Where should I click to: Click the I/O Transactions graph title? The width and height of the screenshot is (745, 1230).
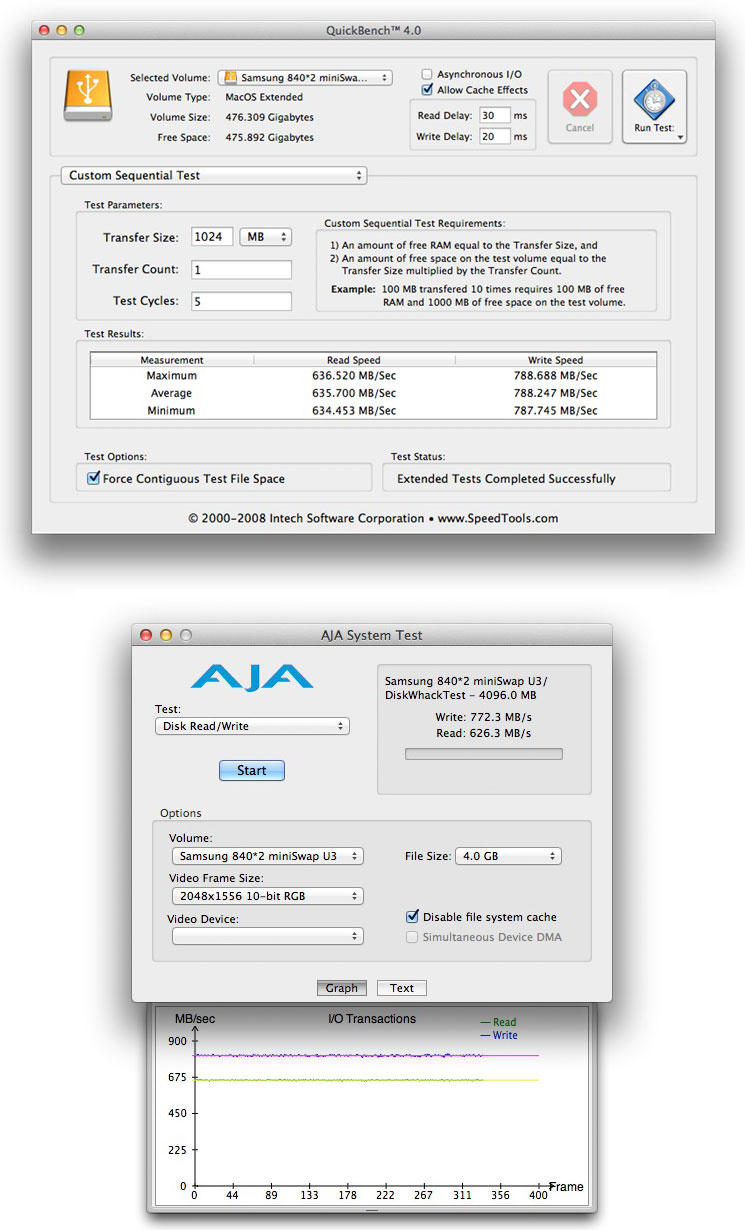[x=372, y=1019]
